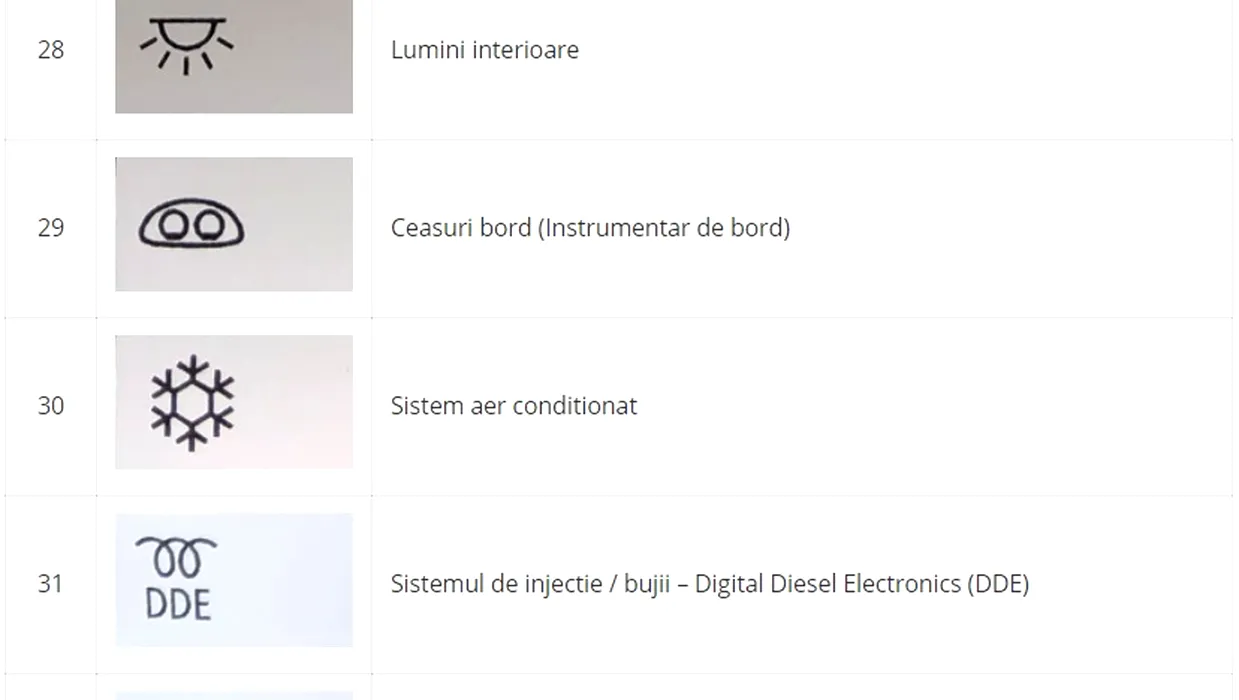
Task: Select the instrument cluster twin-gauge icon
Action: tap(190, 223)
